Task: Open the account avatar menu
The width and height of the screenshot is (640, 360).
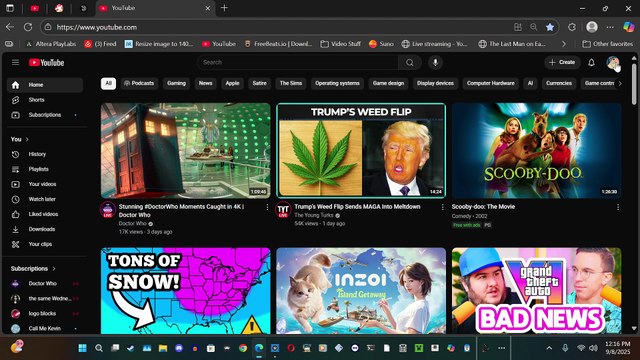Action: (612, 62)
